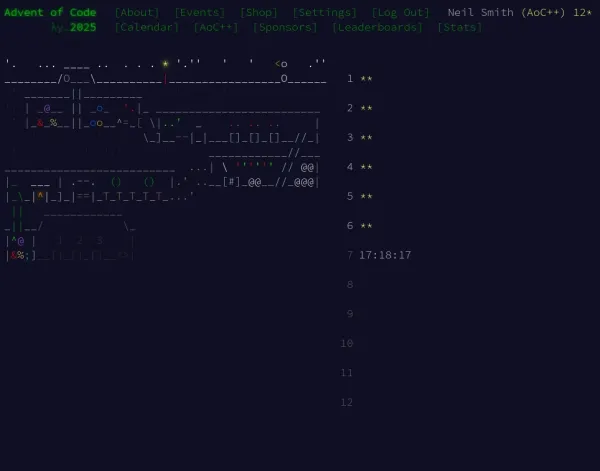
Task: Click the orange ^ in the ASCII art
Action: [40, 196]
